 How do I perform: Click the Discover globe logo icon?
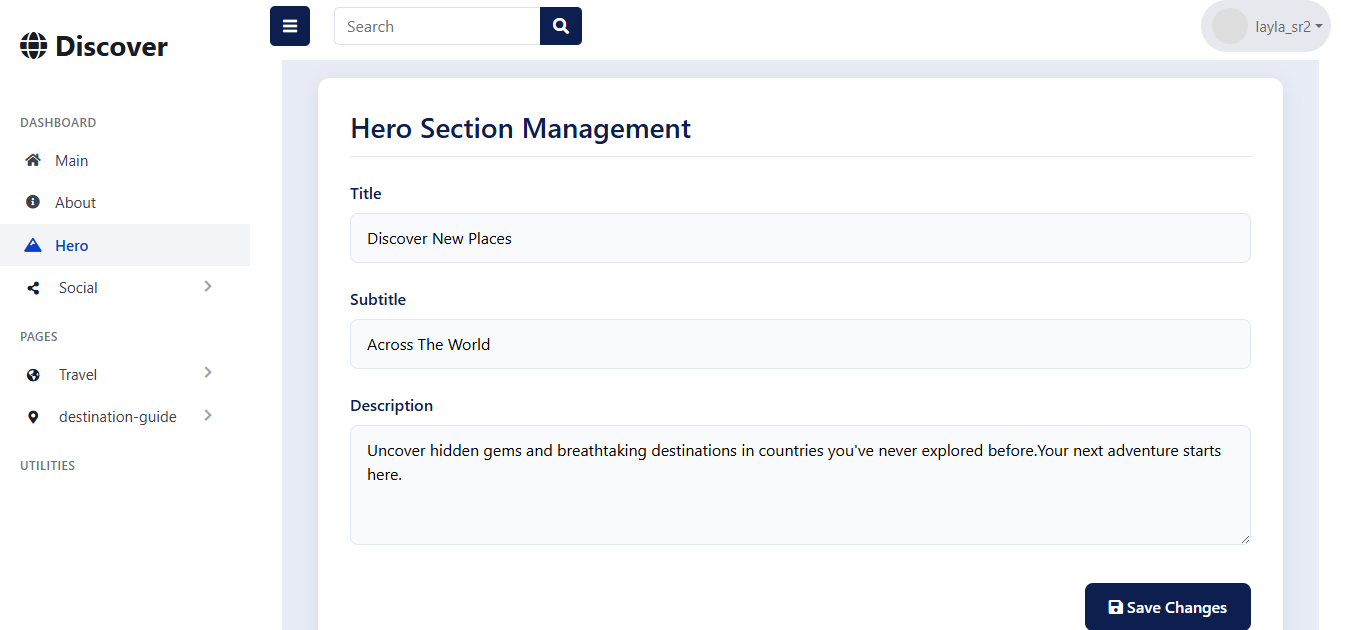click(x=33, y=46)
